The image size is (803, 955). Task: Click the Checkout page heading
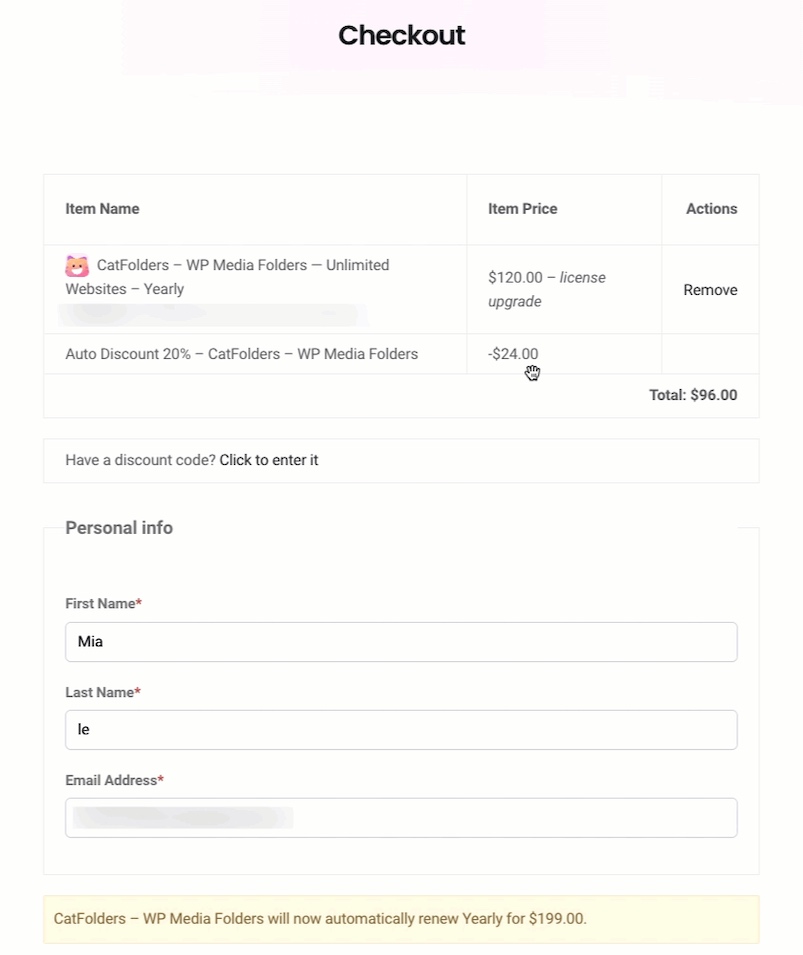coord(402,35)
